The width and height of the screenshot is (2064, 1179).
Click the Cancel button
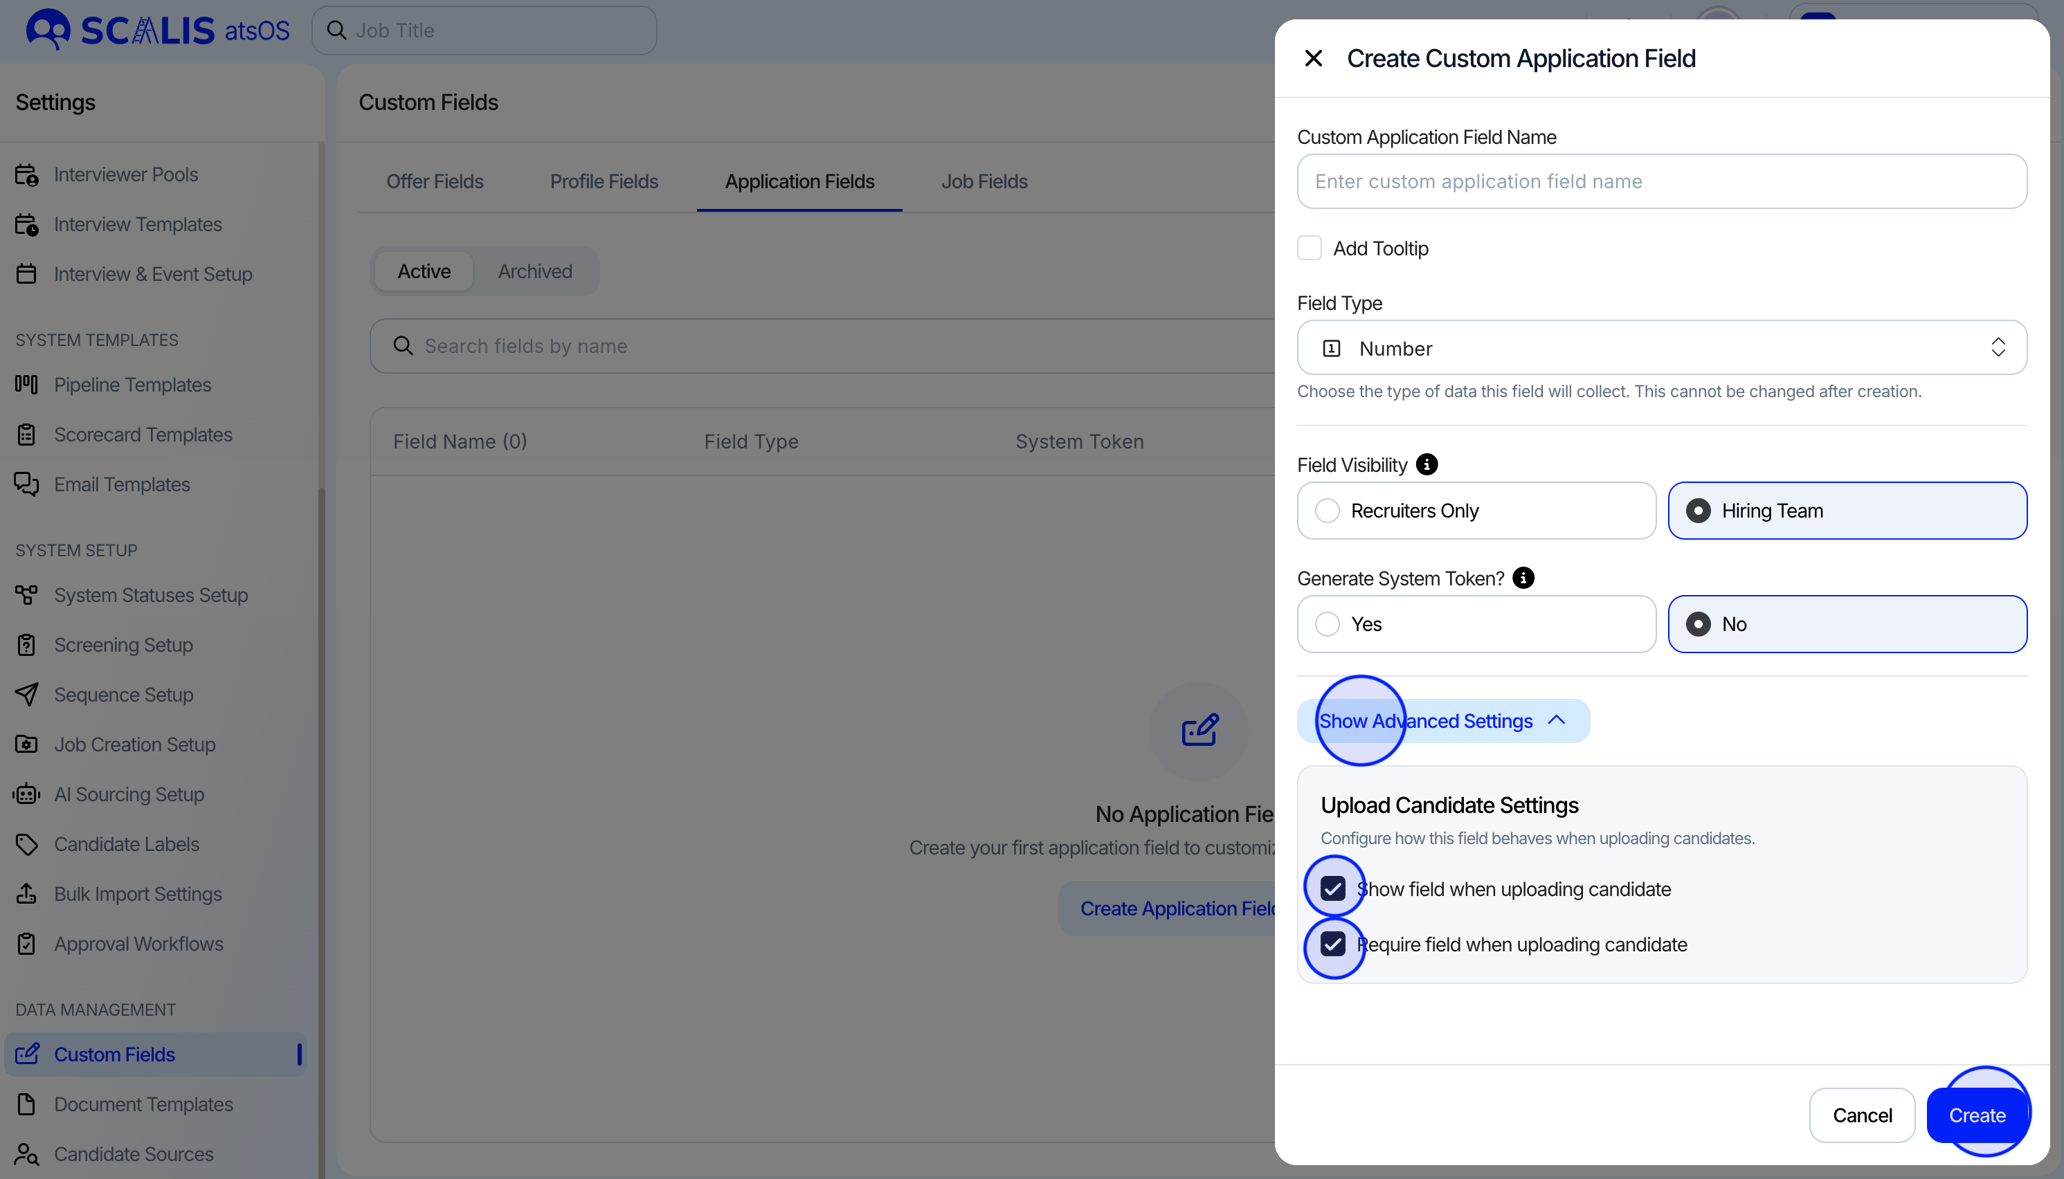point(1861,1115)
